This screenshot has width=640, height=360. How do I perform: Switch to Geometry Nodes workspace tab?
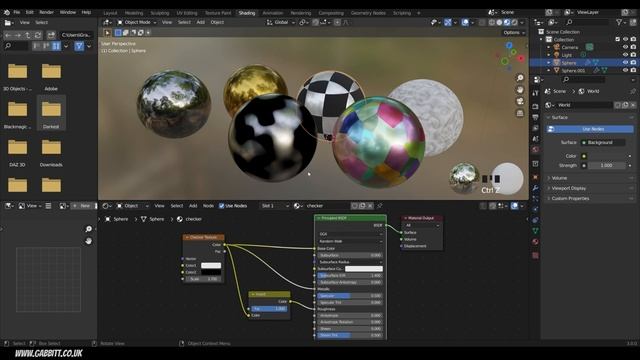pyautogui.click(x=368, y=13)
